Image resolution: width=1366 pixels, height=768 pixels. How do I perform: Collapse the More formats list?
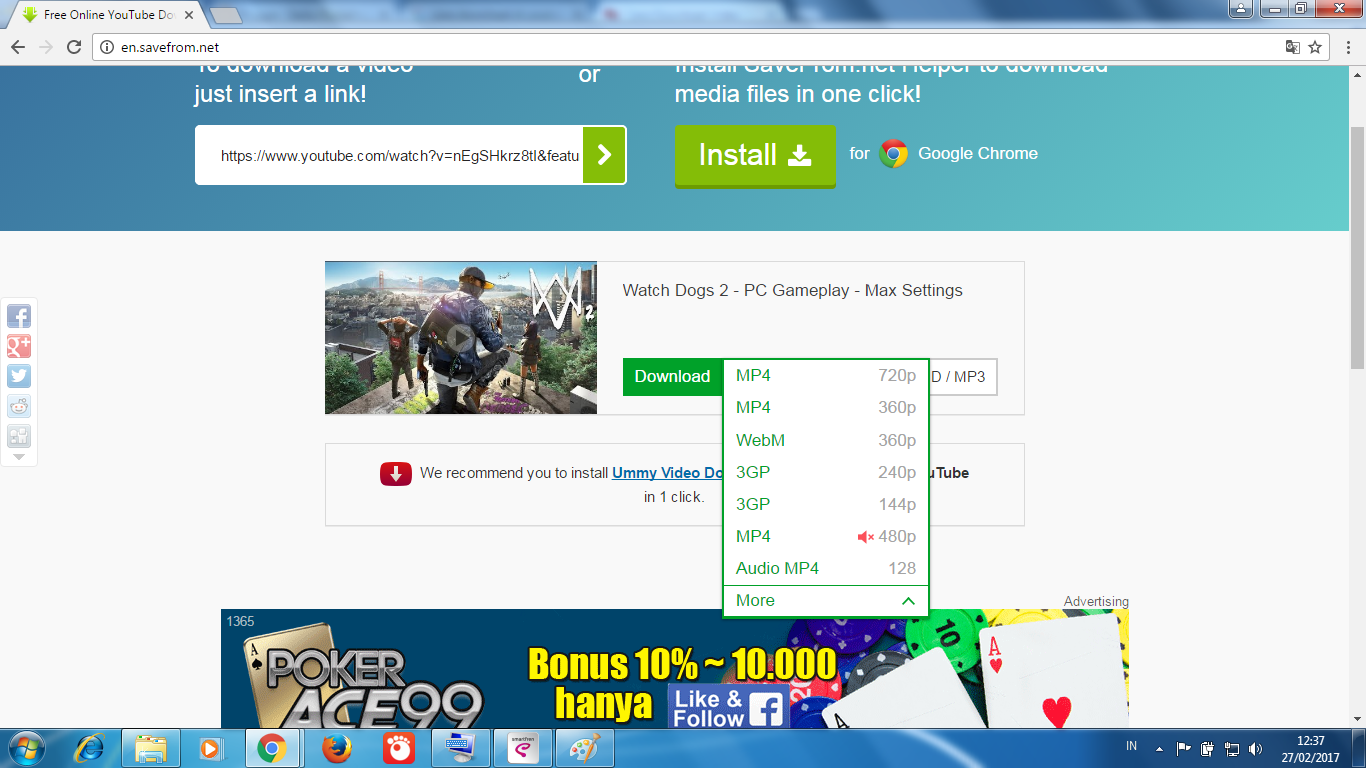pyautogui.click(x=826, y=600)
